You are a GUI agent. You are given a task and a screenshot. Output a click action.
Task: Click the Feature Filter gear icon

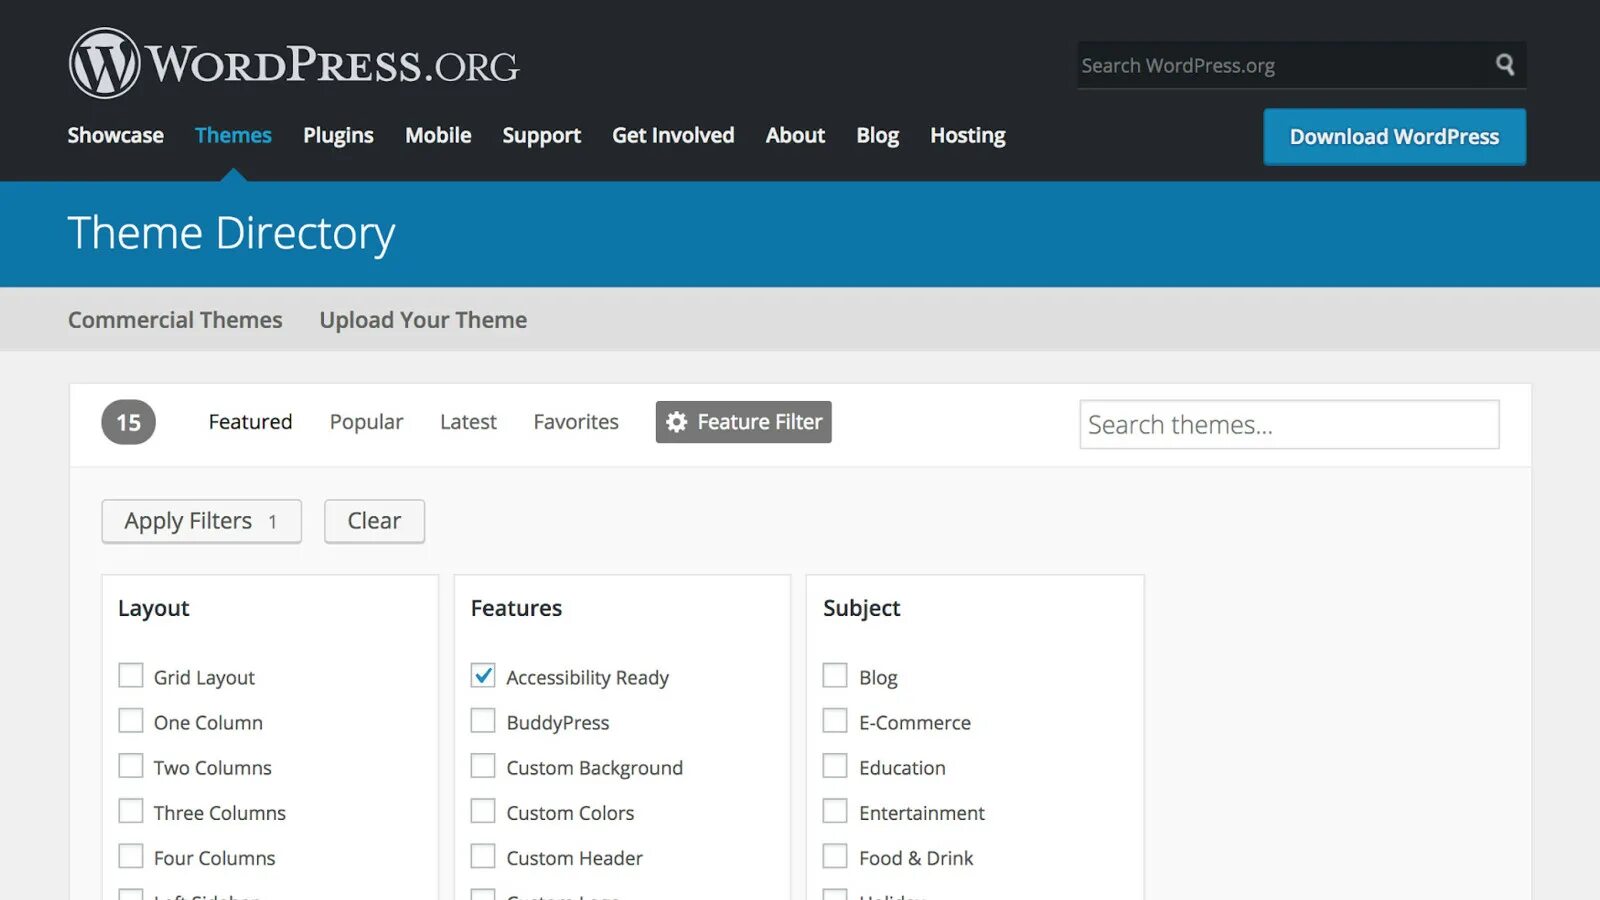click(677, 422)
